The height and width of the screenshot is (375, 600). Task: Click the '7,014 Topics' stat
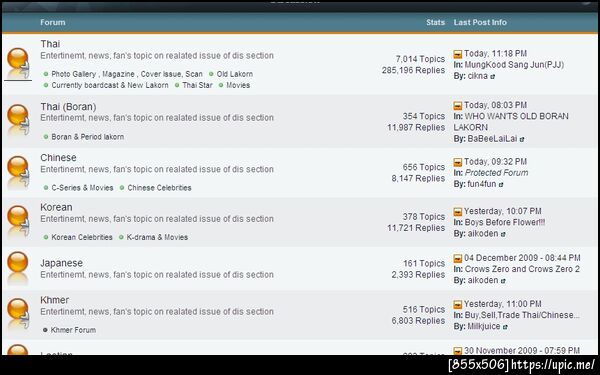(x=420, y=59)
